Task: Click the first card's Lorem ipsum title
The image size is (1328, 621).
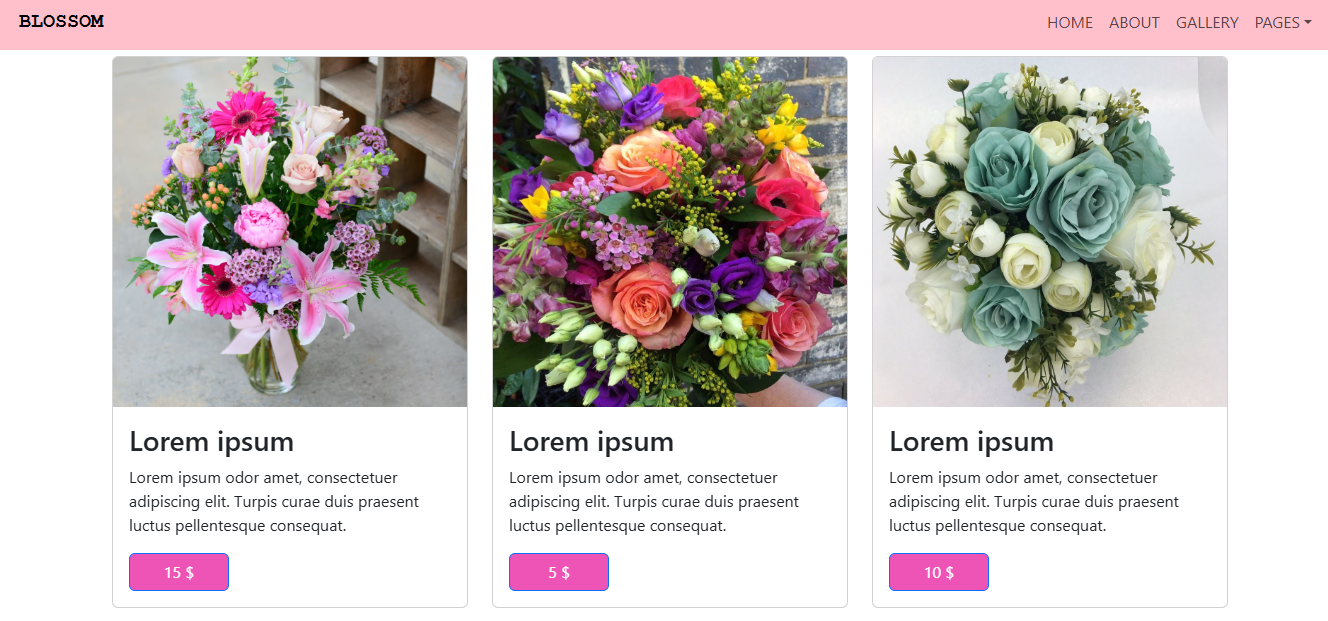Action: (x=212, y=441)
